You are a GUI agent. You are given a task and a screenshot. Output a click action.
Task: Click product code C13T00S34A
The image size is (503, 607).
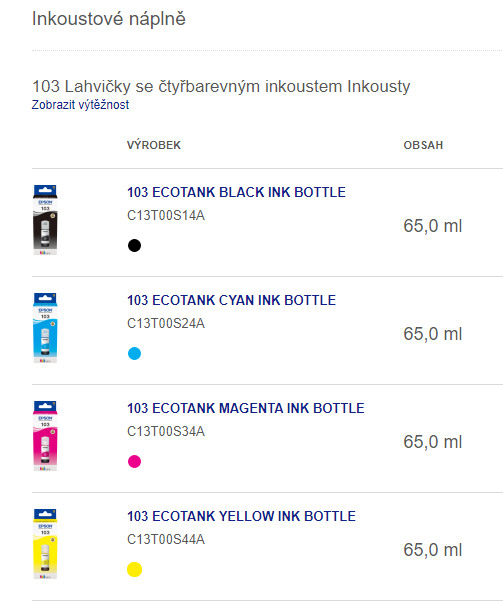pos(166,431)
